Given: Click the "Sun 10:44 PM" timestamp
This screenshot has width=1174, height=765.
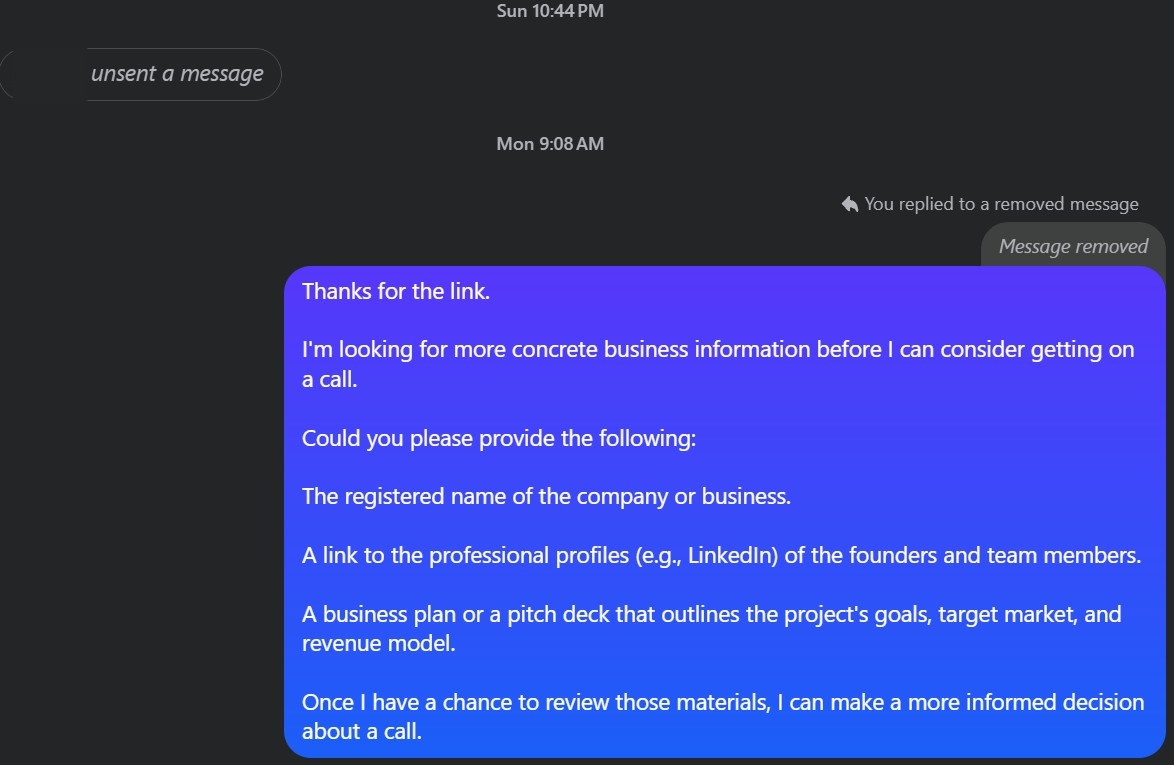Looking at the screenshot, I should [550, 11].
